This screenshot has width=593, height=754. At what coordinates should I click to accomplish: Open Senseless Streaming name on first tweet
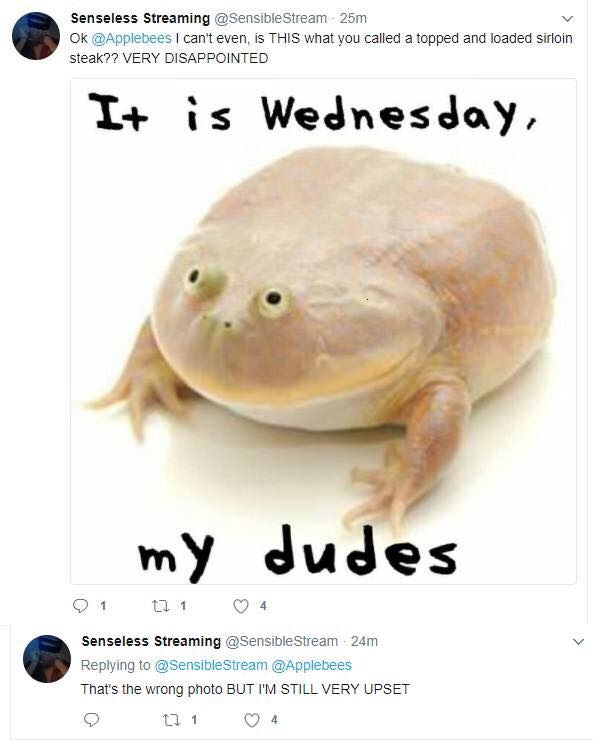140,18
